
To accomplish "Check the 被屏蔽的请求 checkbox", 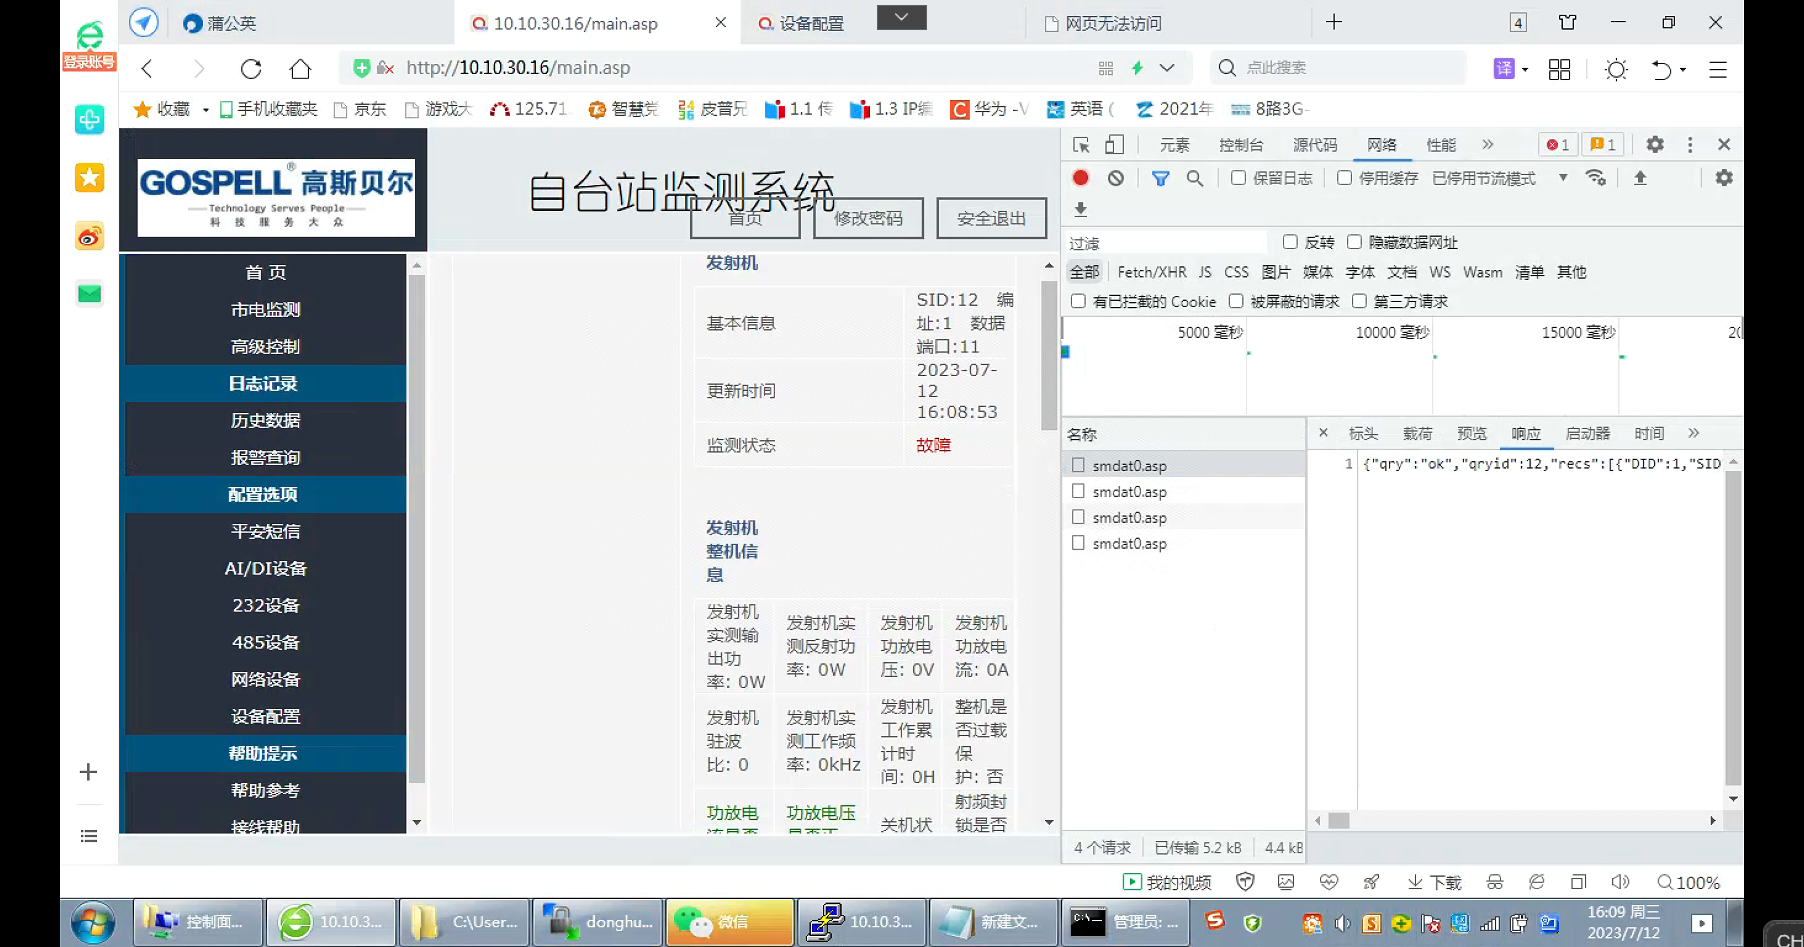I will pos(1236,301).
